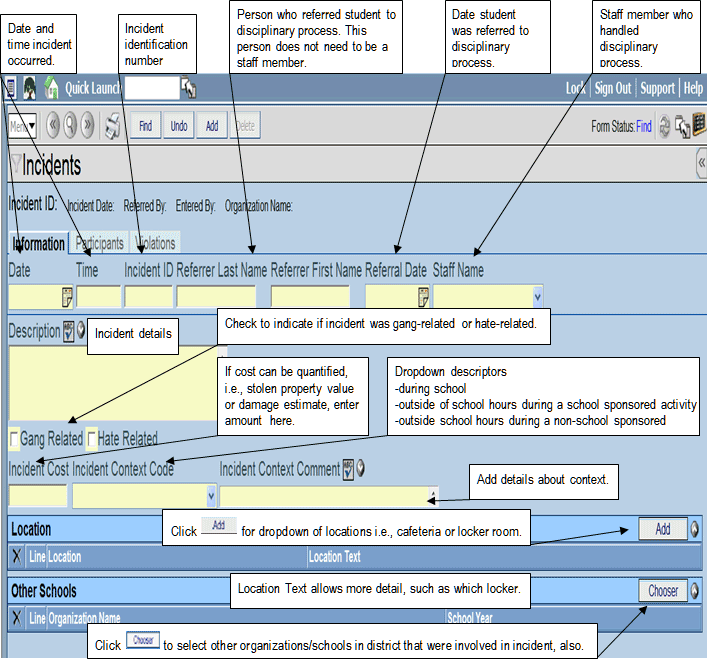Go to home via the house icon
712x667 pixels.
click(51, 88)
